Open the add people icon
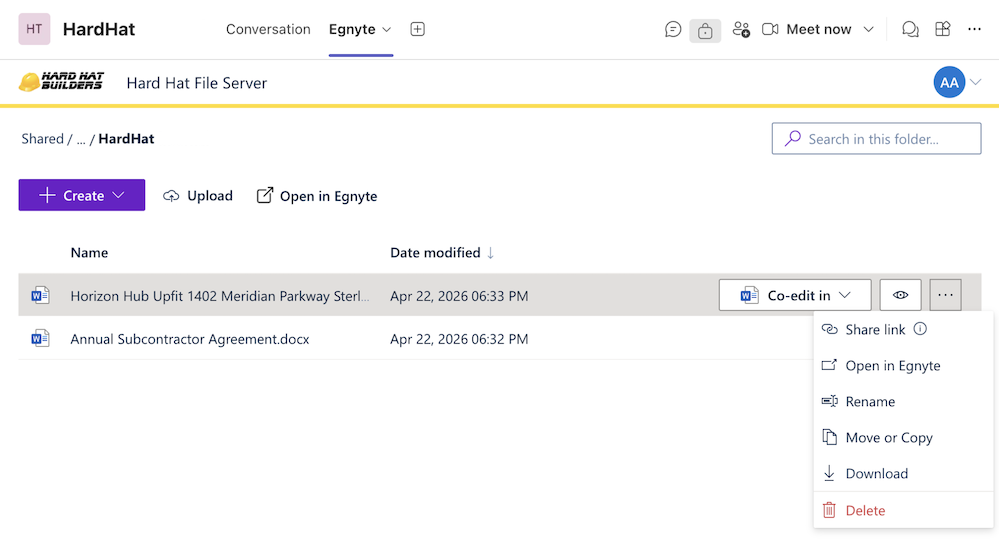 tap(741, 29)
